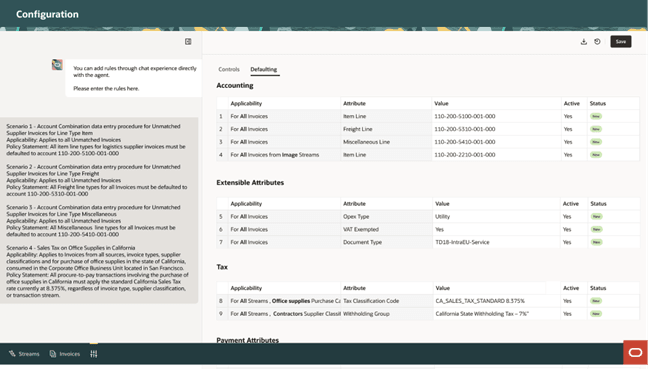Select value 110-200-2210-001-000
648x369 pixels.
(x=465, y=155)
